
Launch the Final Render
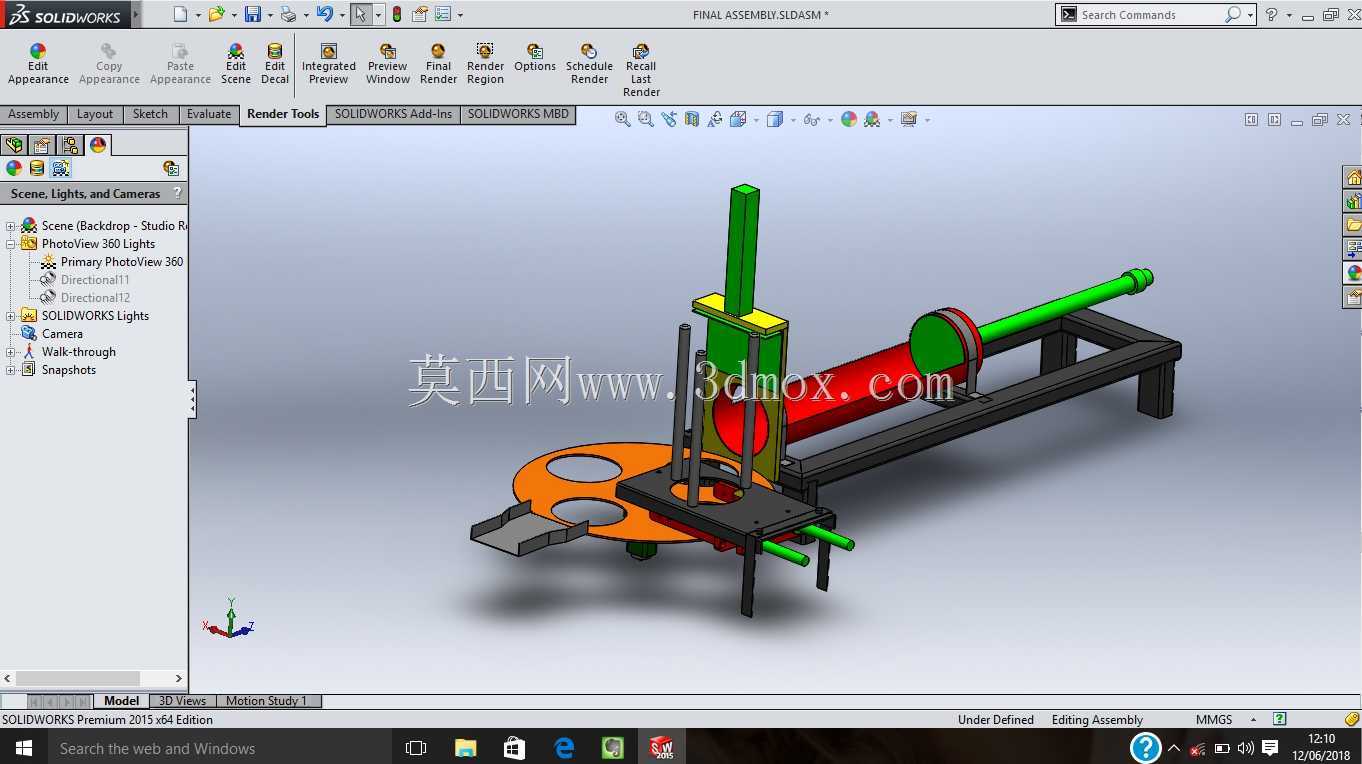coord(438,64)
